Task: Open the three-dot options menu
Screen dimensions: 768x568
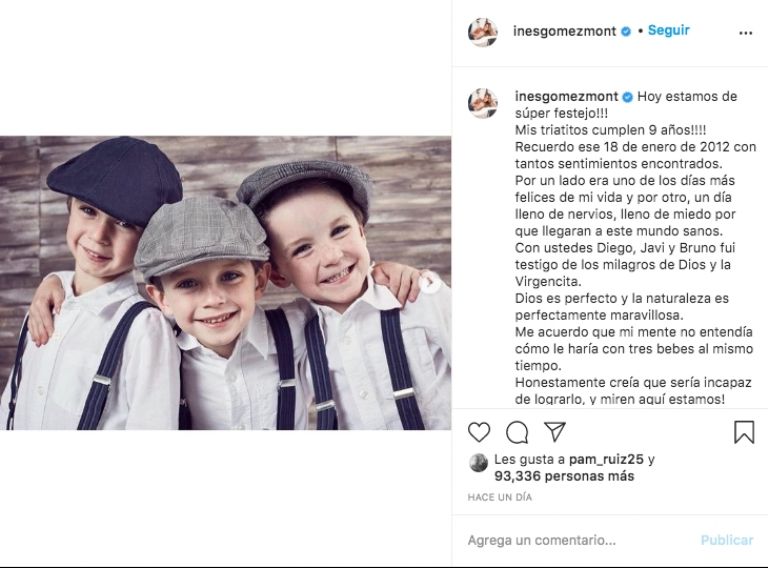Action: pos(745,33)
